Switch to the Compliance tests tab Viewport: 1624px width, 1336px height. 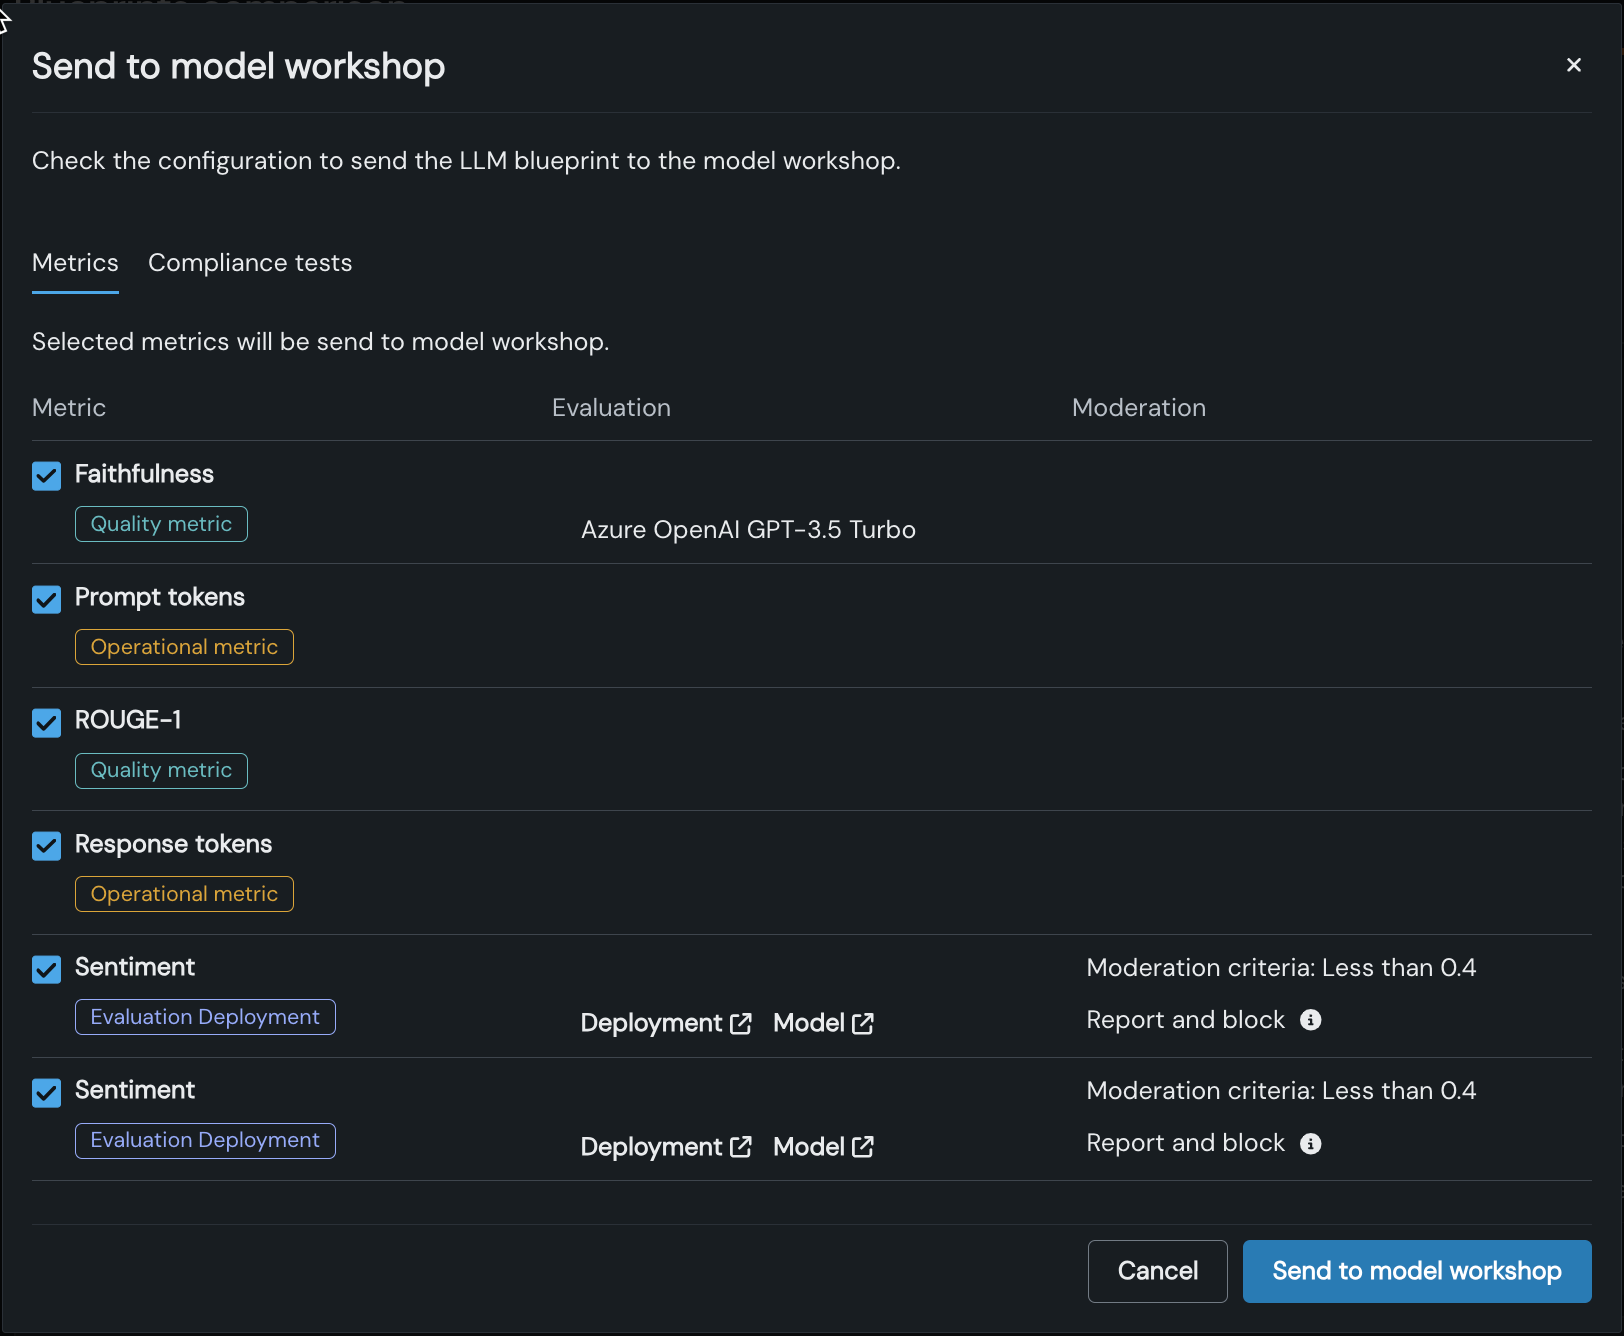250,263
